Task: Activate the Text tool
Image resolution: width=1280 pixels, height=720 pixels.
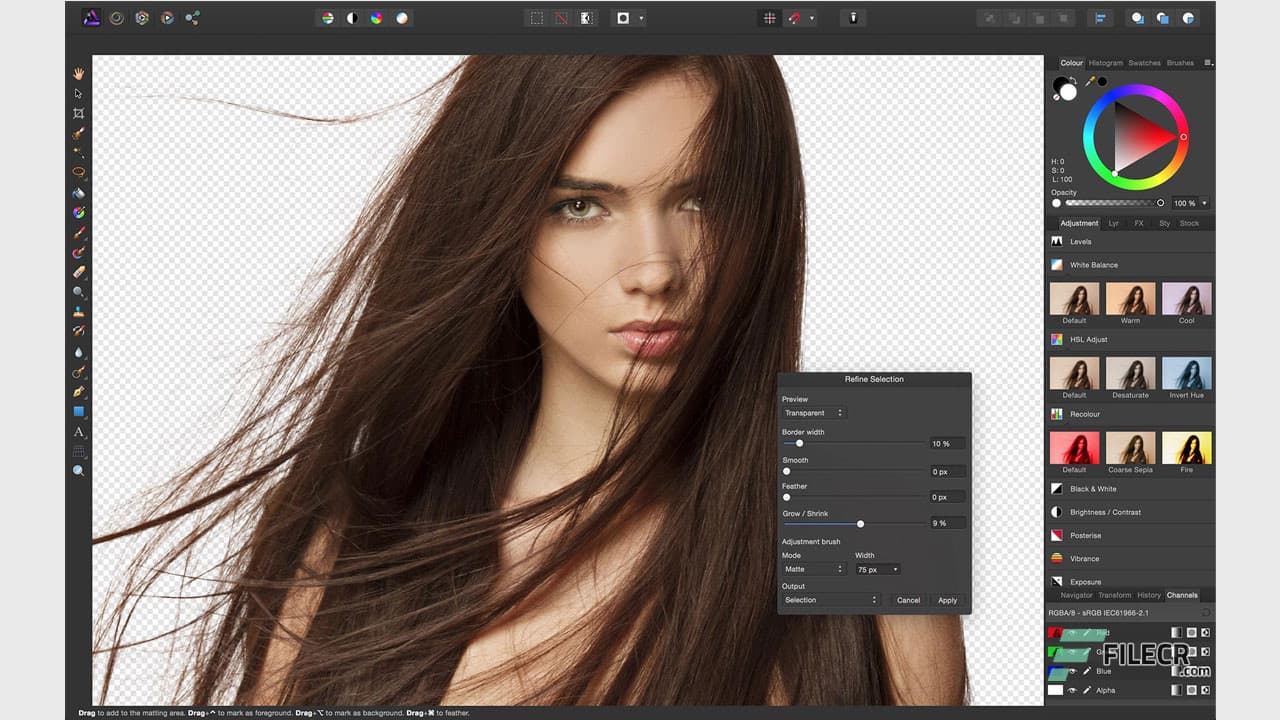Action: [x=78, y=431]
